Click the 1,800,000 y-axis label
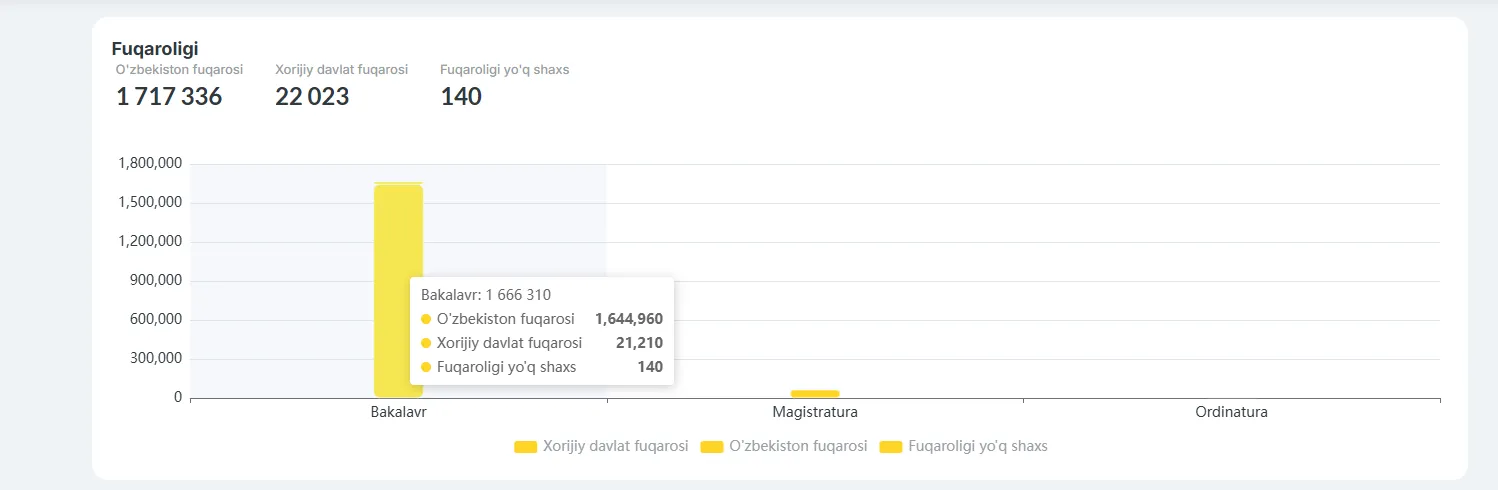Screen dimensions: 1498x490 click(150, 163)
